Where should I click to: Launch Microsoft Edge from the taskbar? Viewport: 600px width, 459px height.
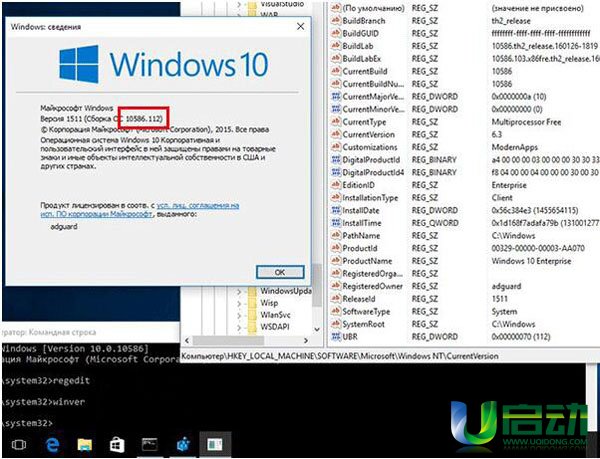(52, 444)
